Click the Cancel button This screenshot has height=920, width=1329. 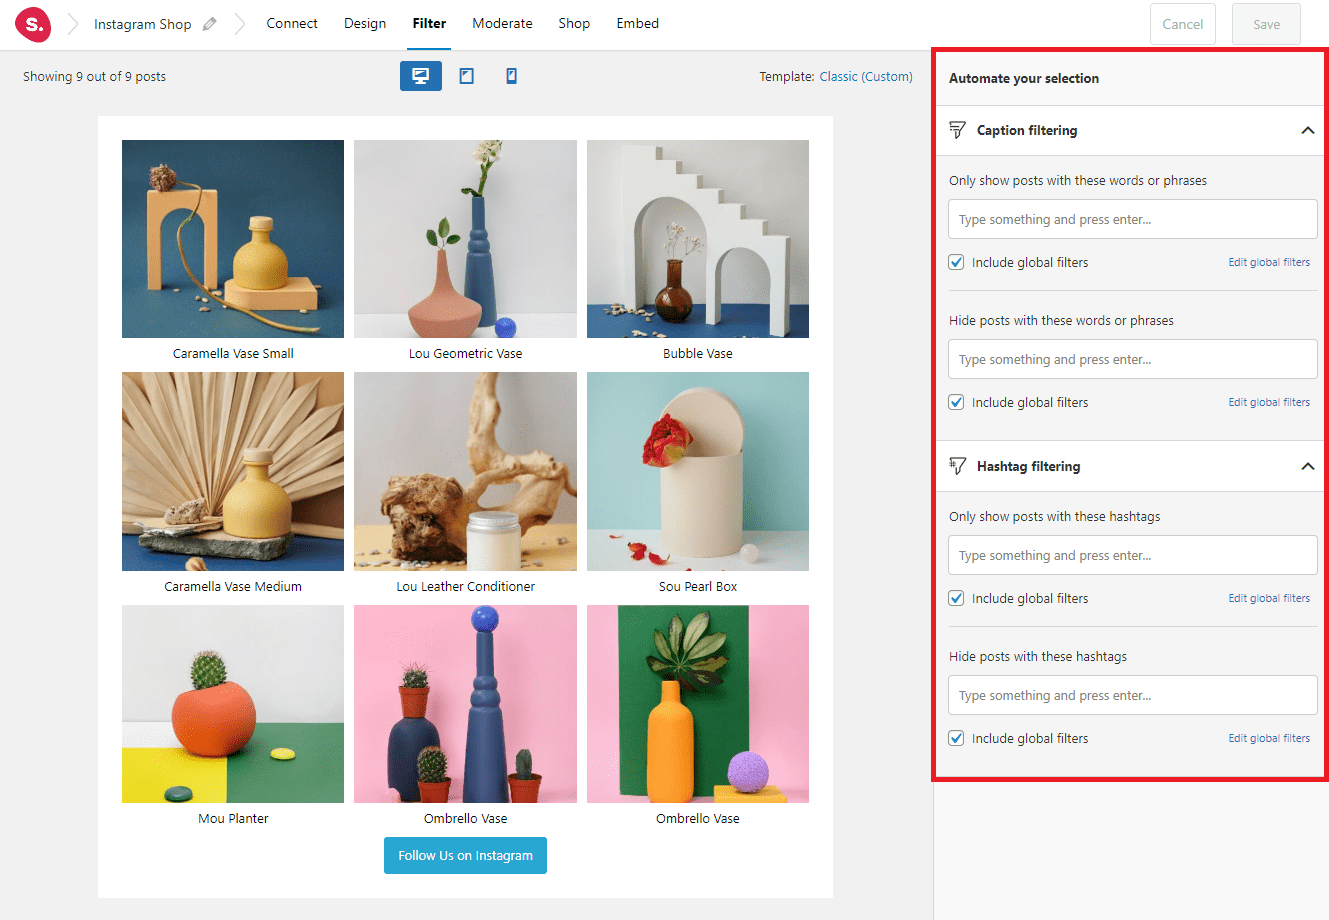[1183, 24]
